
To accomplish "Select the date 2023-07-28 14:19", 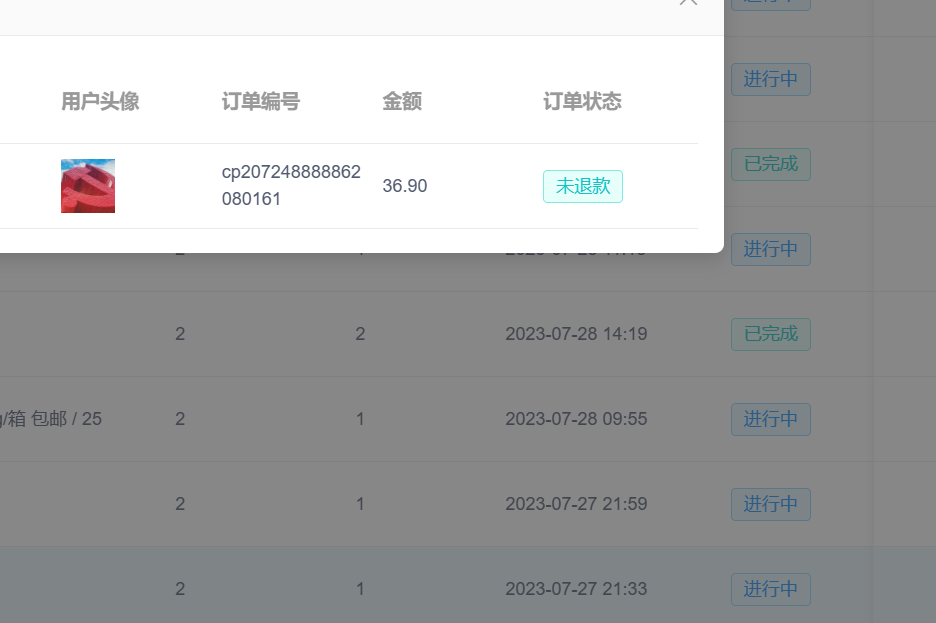I will point(576,334).
